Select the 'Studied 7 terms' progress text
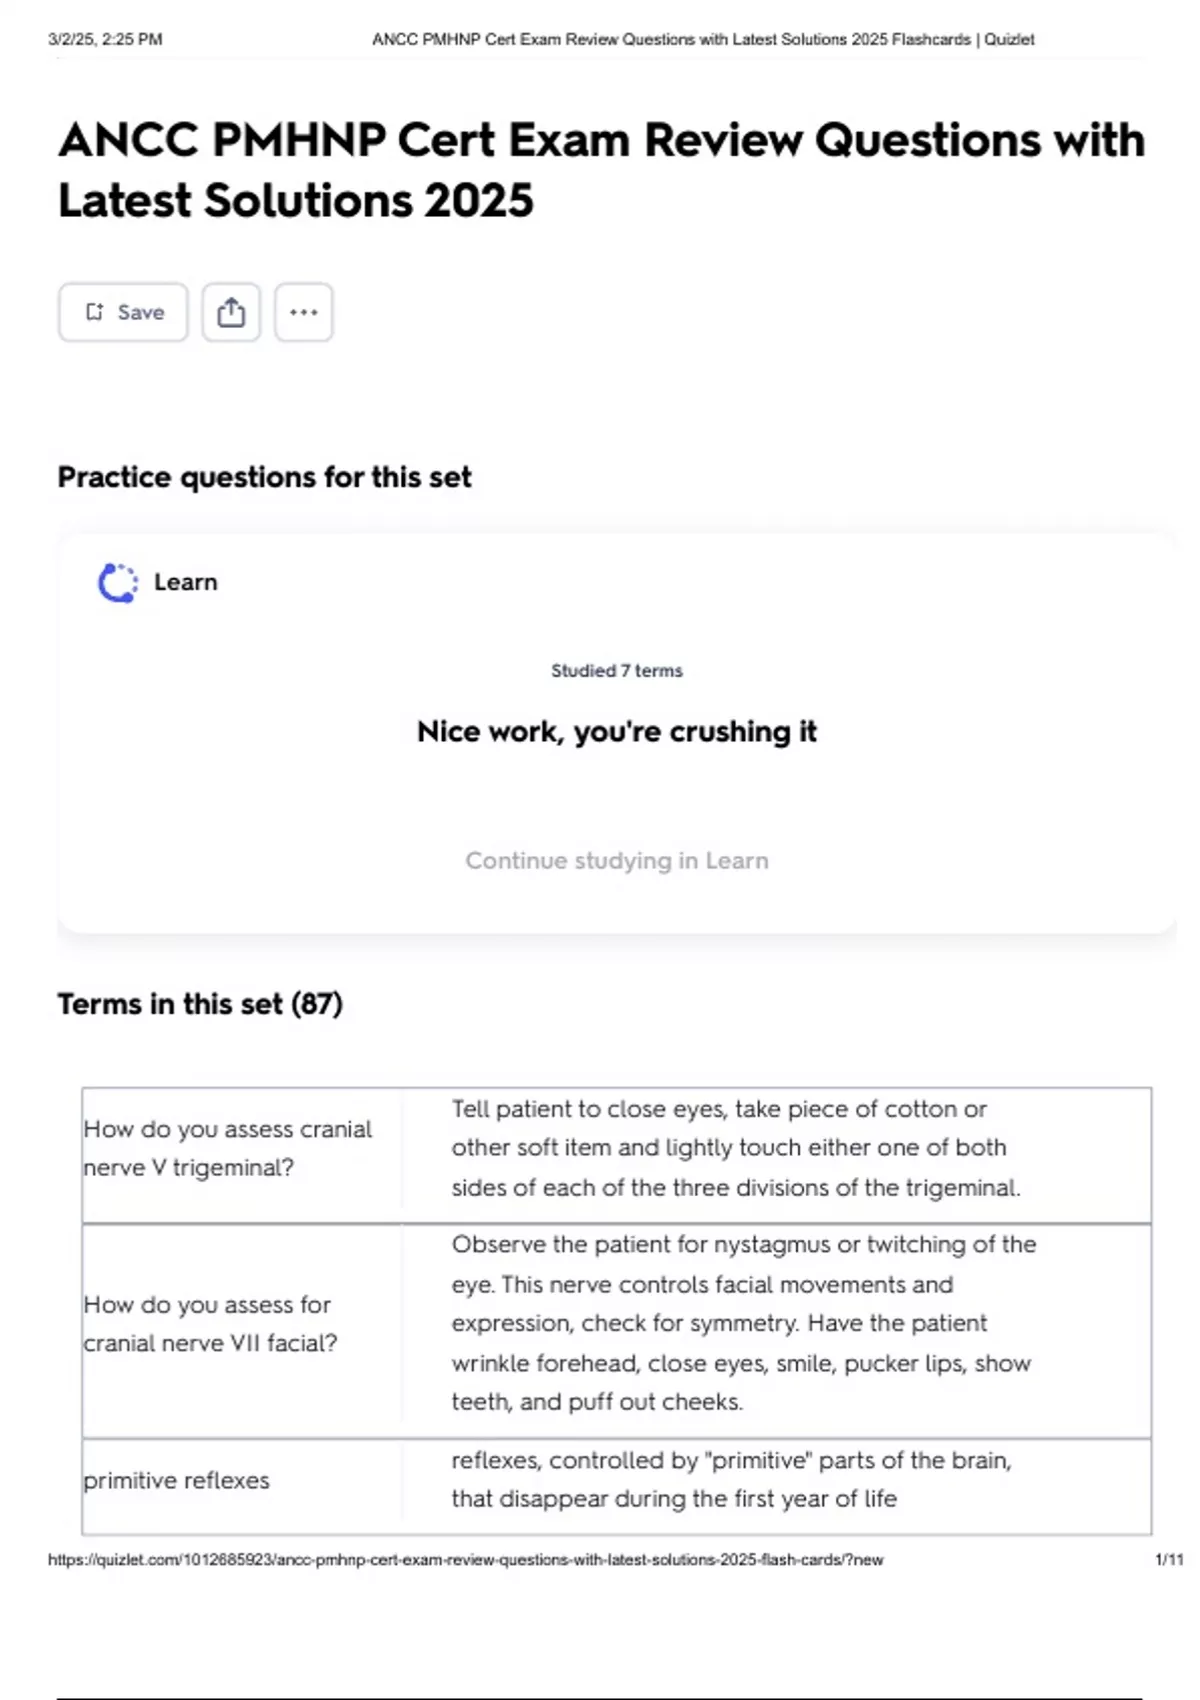This screenshot has height=1700, width=1200. (x=616, y=670)
